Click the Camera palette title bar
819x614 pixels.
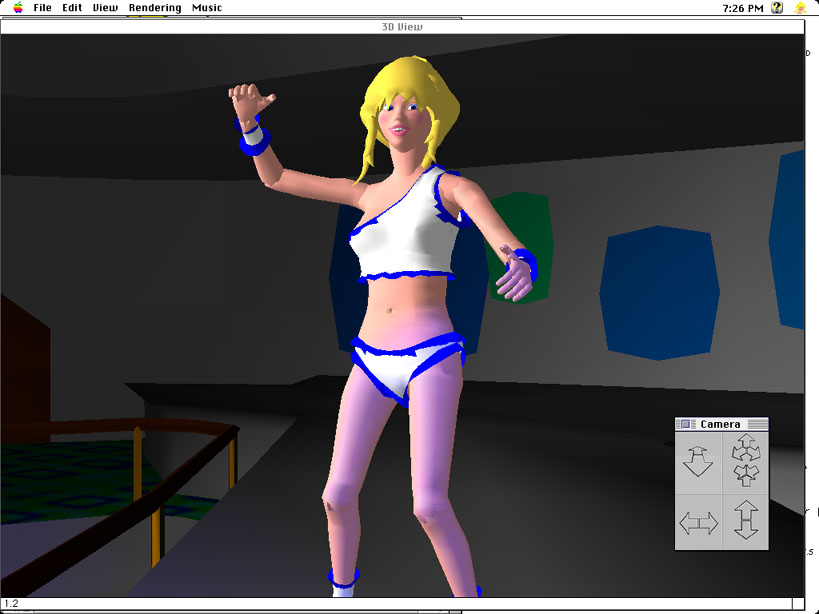pyautogui.click(x=721, y=424)
